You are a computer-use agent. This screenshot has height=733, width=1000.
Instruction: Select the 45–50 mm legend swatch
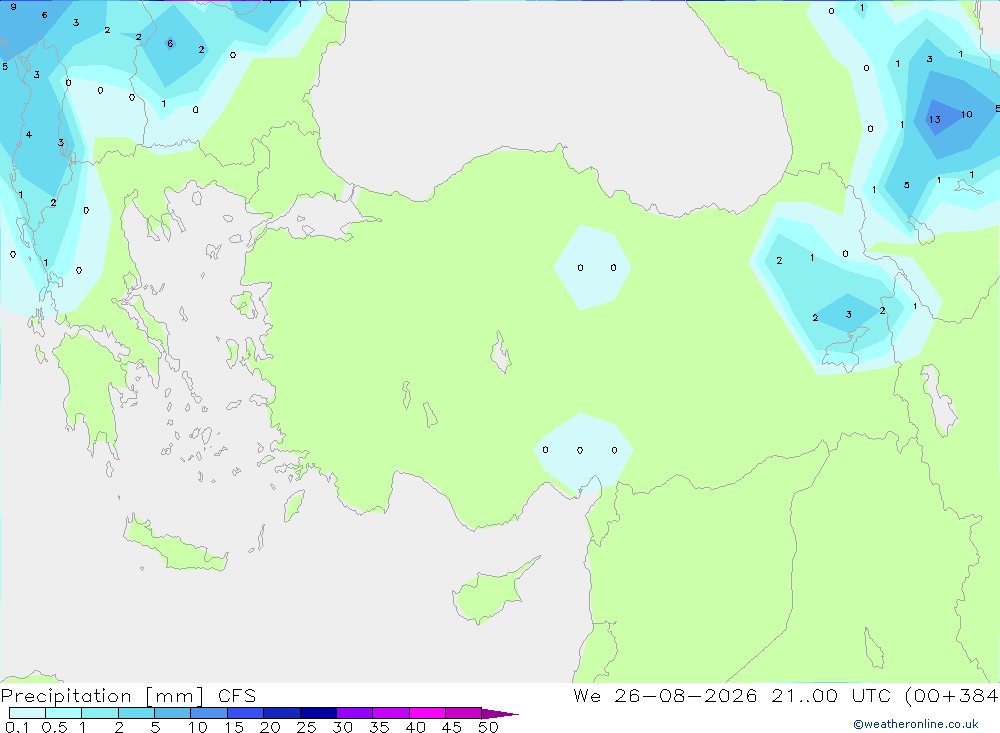pos(464,713)
